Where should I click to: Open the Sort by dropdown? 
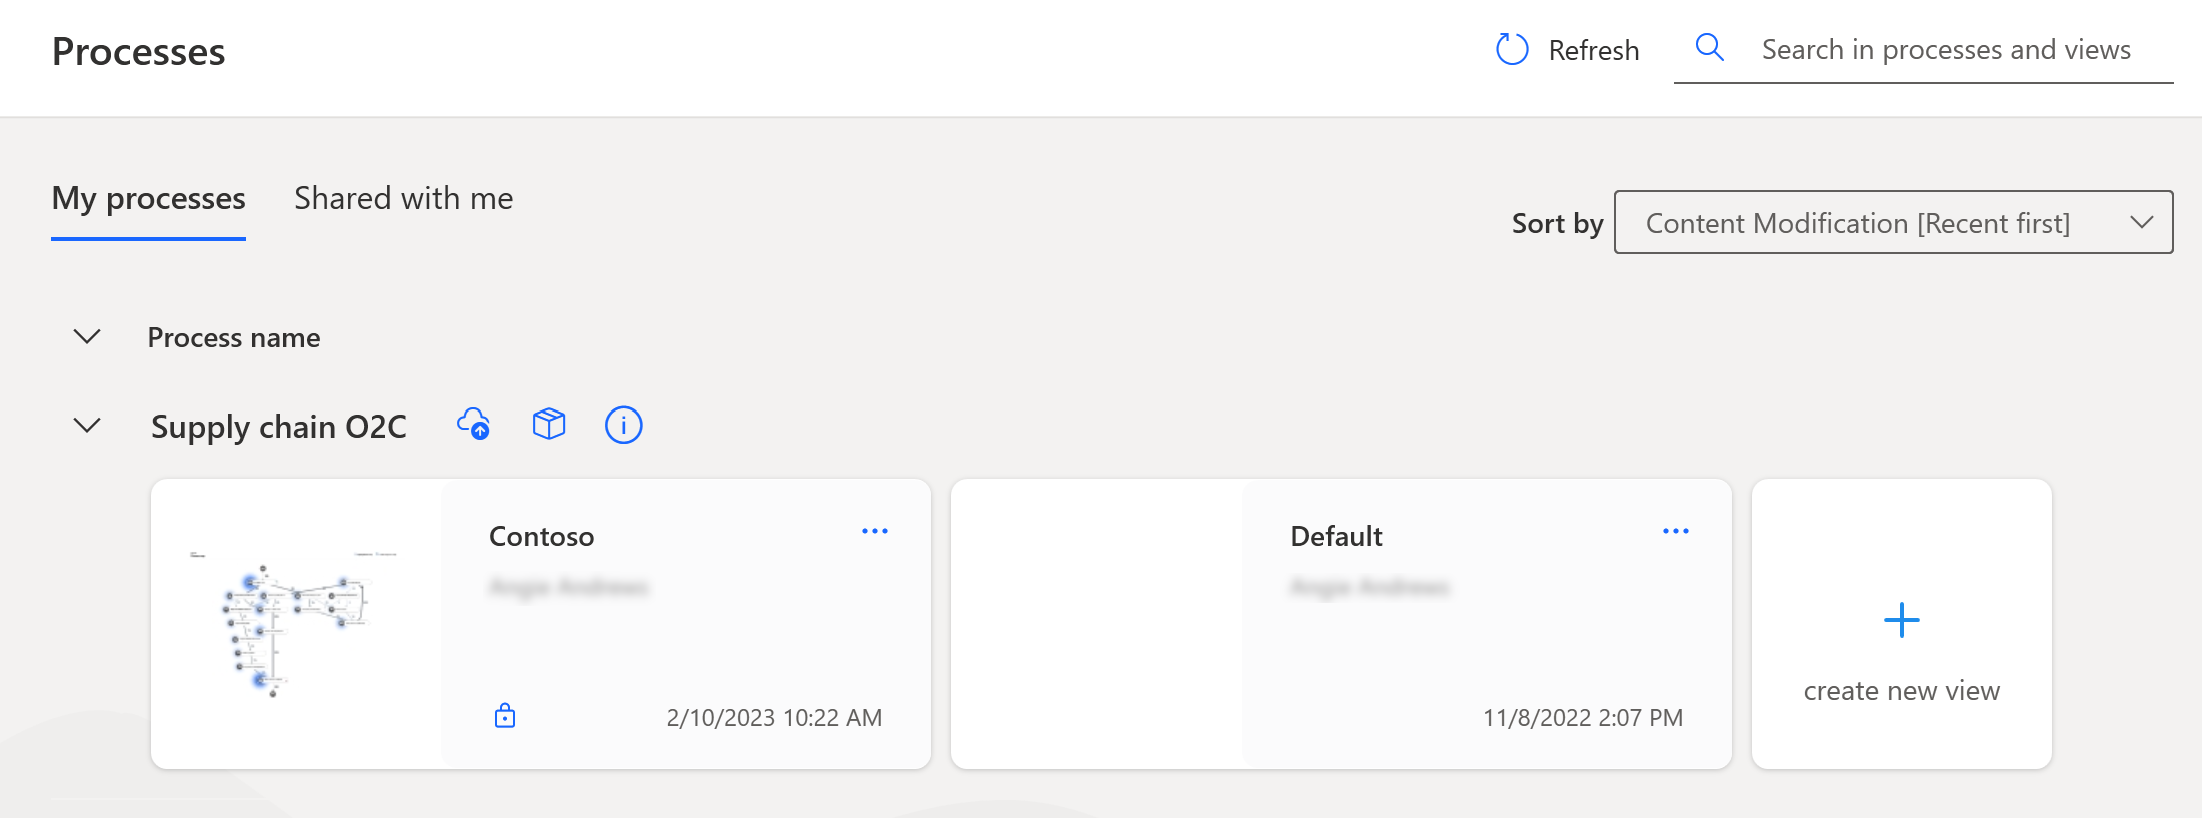tap(1893, 222)
